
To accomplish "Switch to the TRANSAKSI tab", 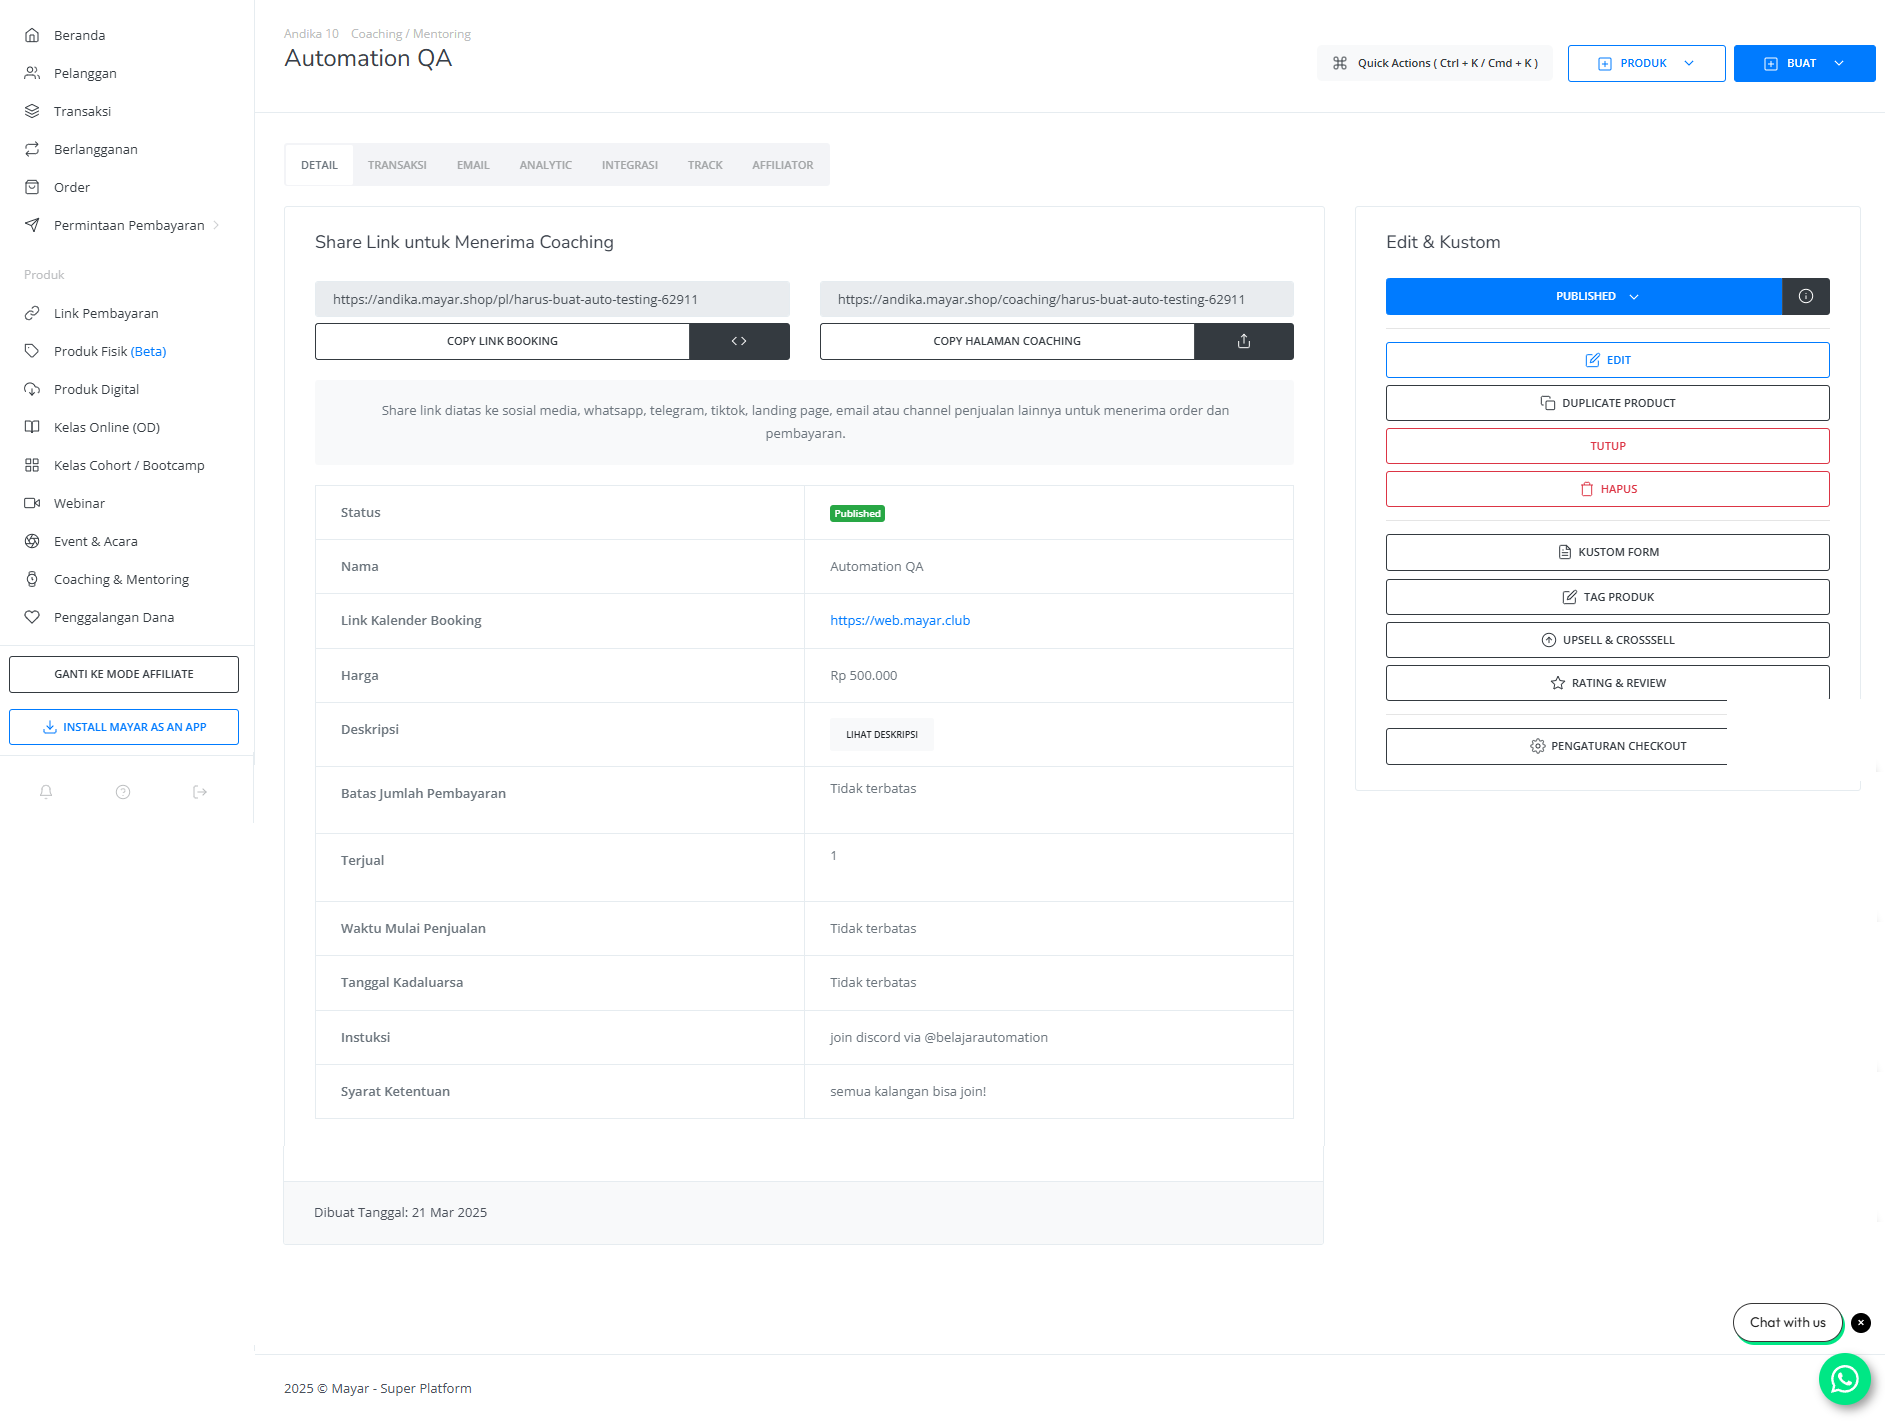I will click(397, 165).
